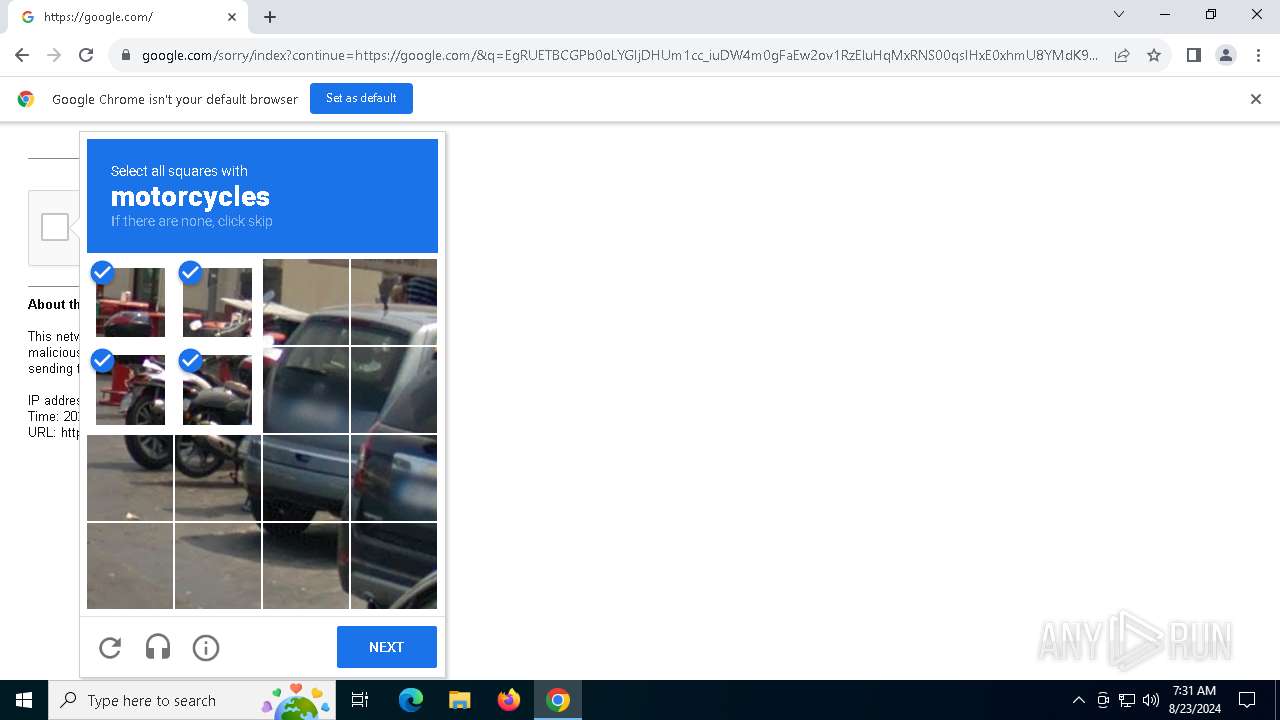Viewport: 1280px width, 720px height.
Task: Go back to previous page
Action: (x=22, y=55)
